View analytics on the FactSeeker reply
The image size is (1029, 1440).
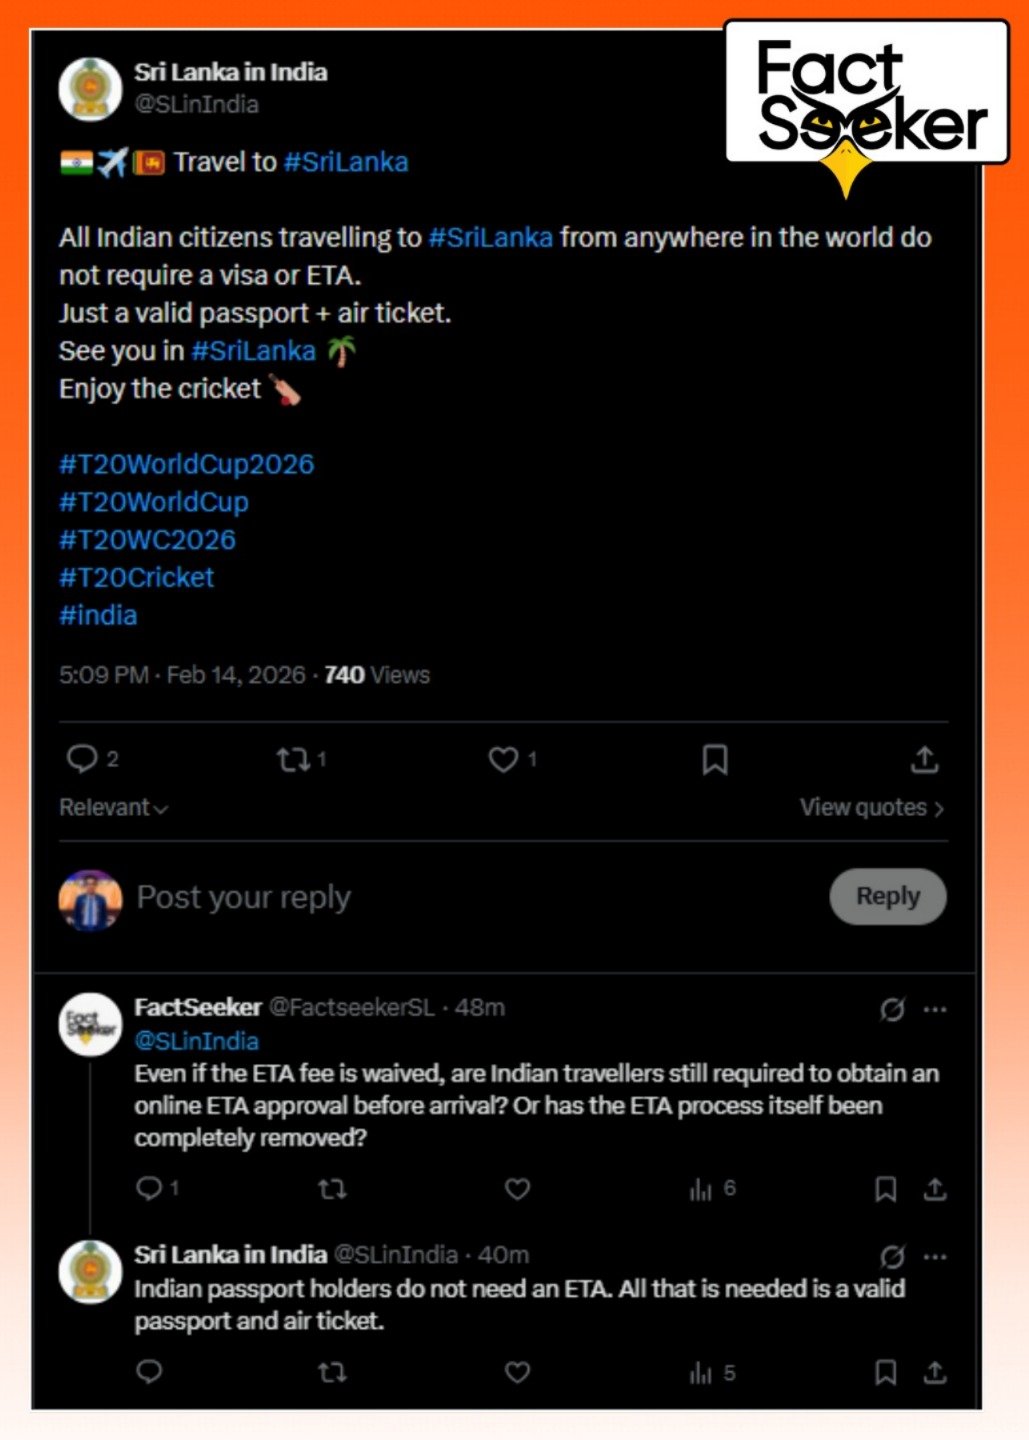click(701, 1189)
